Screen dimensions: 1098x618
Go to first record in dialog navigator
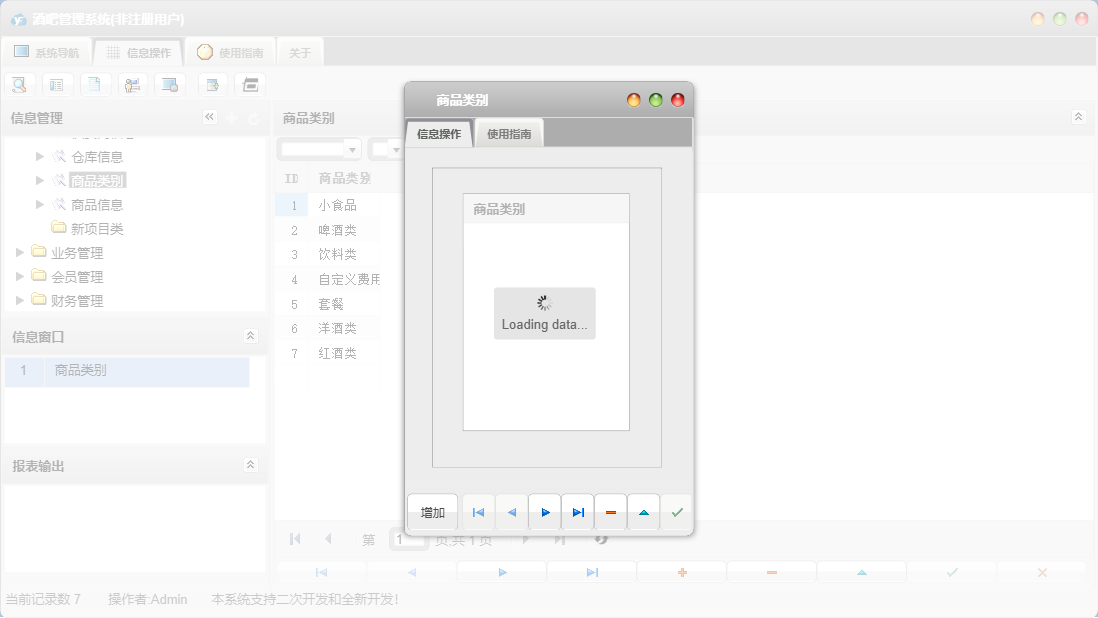point(478,512)
